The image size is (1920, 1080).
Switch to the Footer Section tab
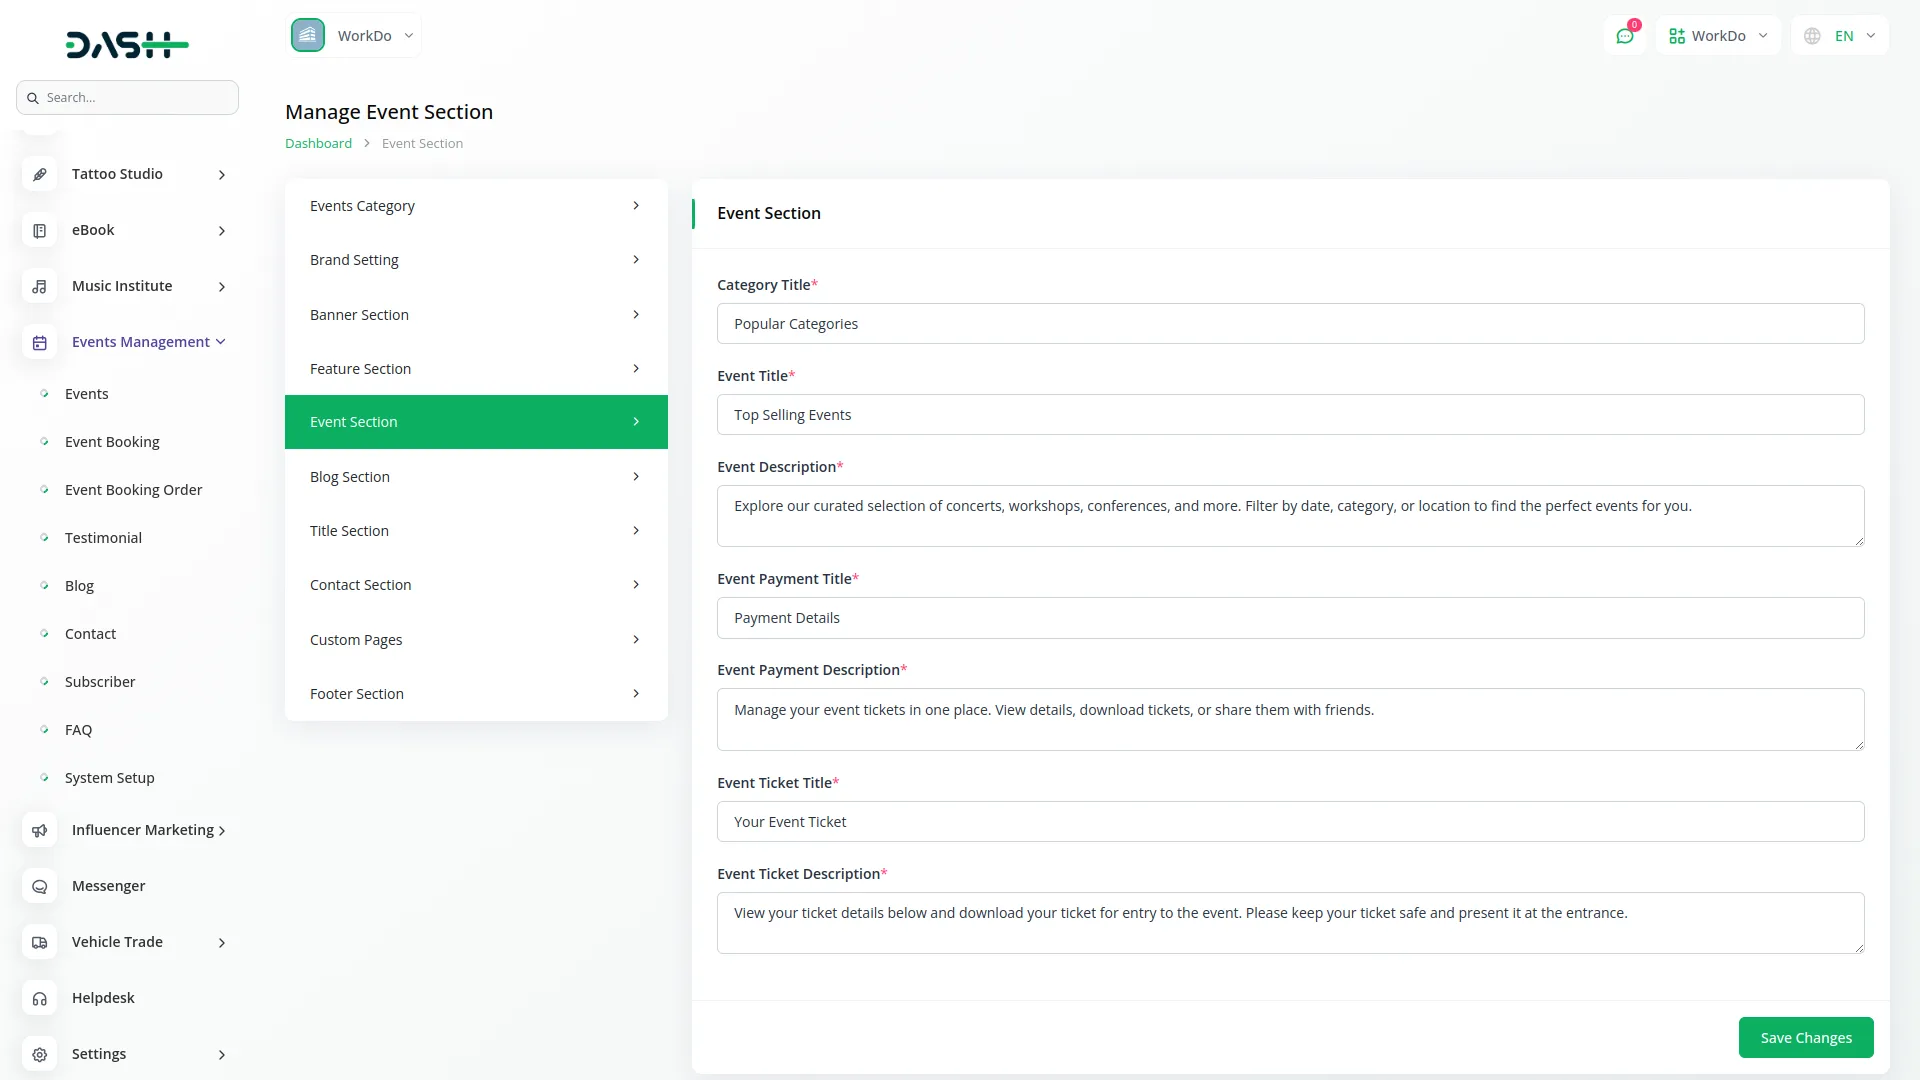pos(476,694)
